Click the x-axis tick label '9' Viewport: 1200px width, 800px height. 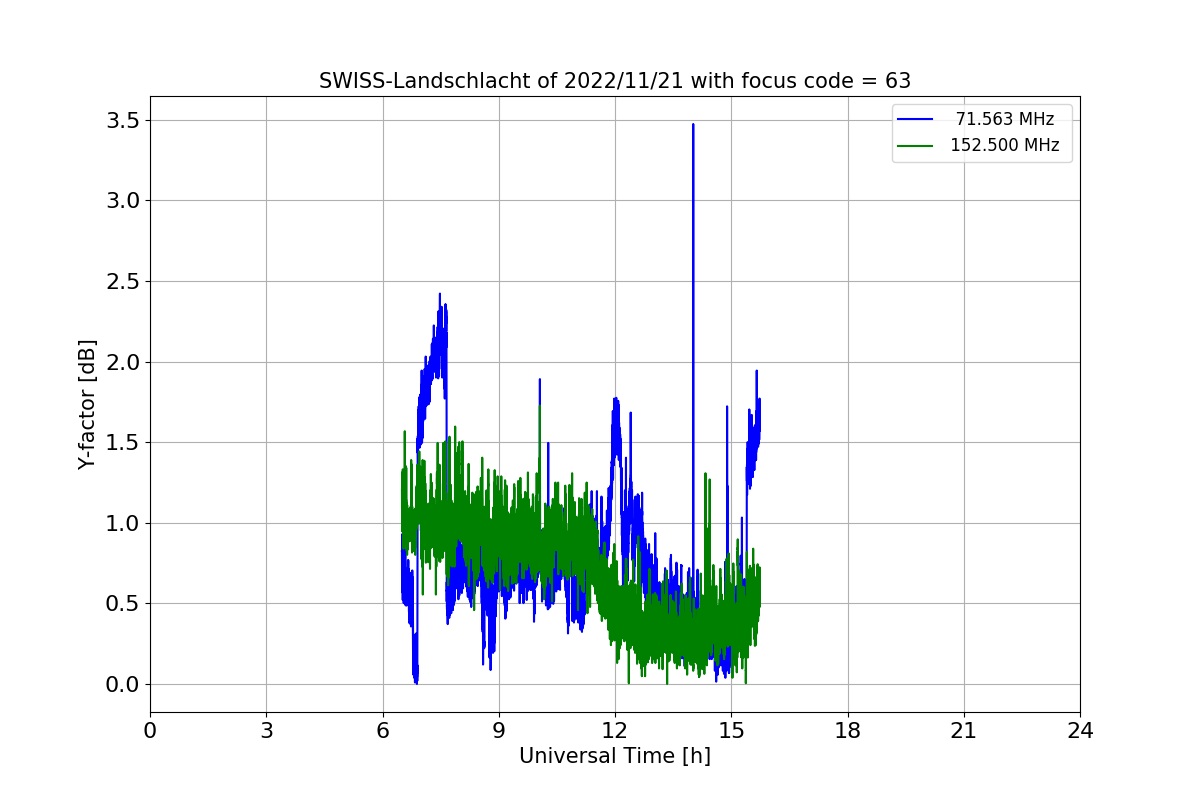(x=499, y=730)
